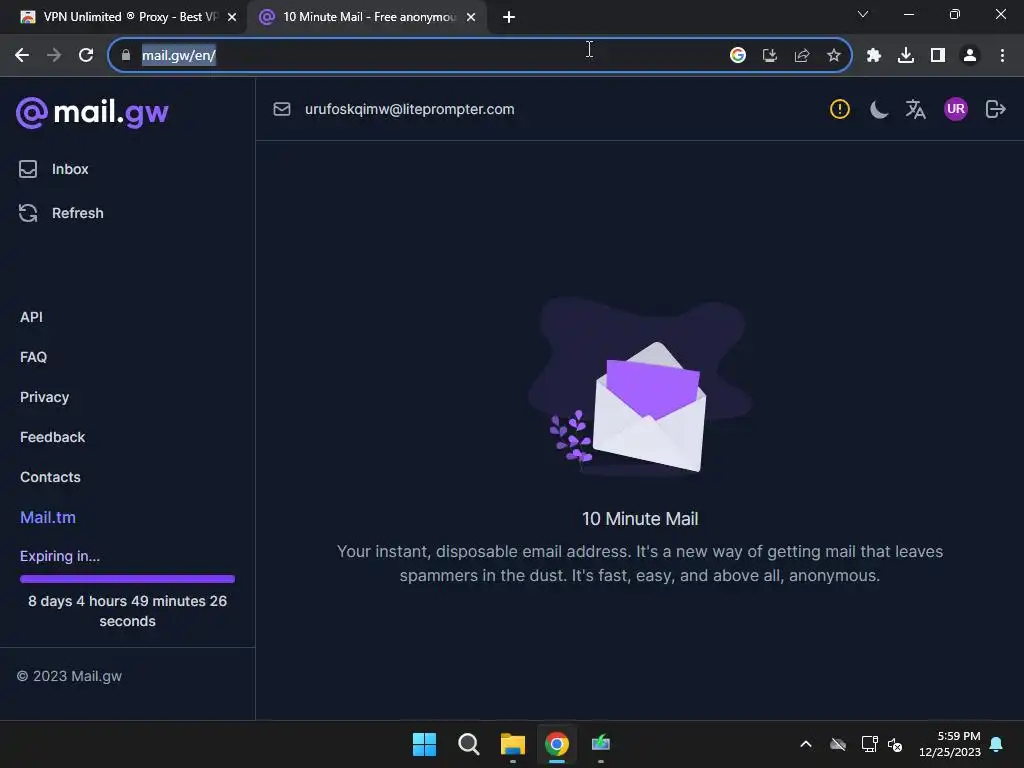This screenshot has width=1024, height=768.
Task: Open the Contacts link
Action: click(x=50, y=477)
